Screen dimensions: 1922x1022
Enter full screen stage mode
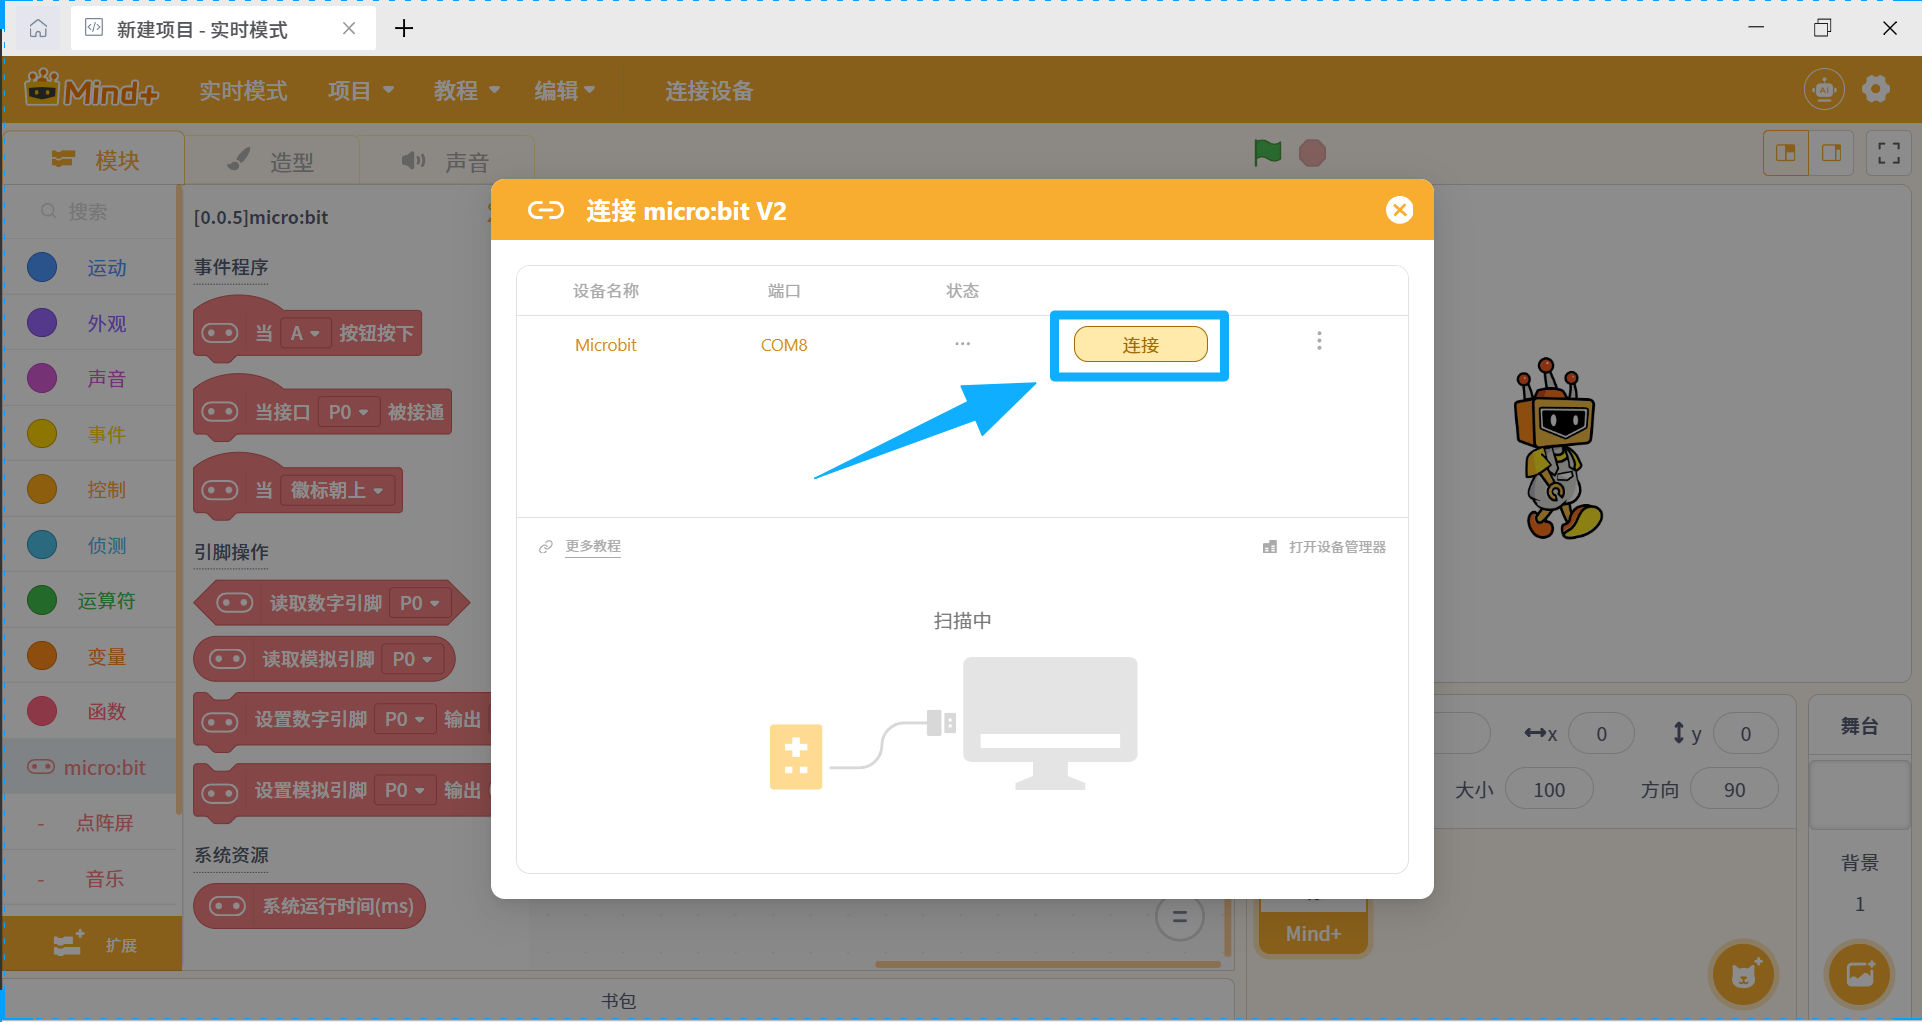pyautogui.click(x=1889, y=153)
